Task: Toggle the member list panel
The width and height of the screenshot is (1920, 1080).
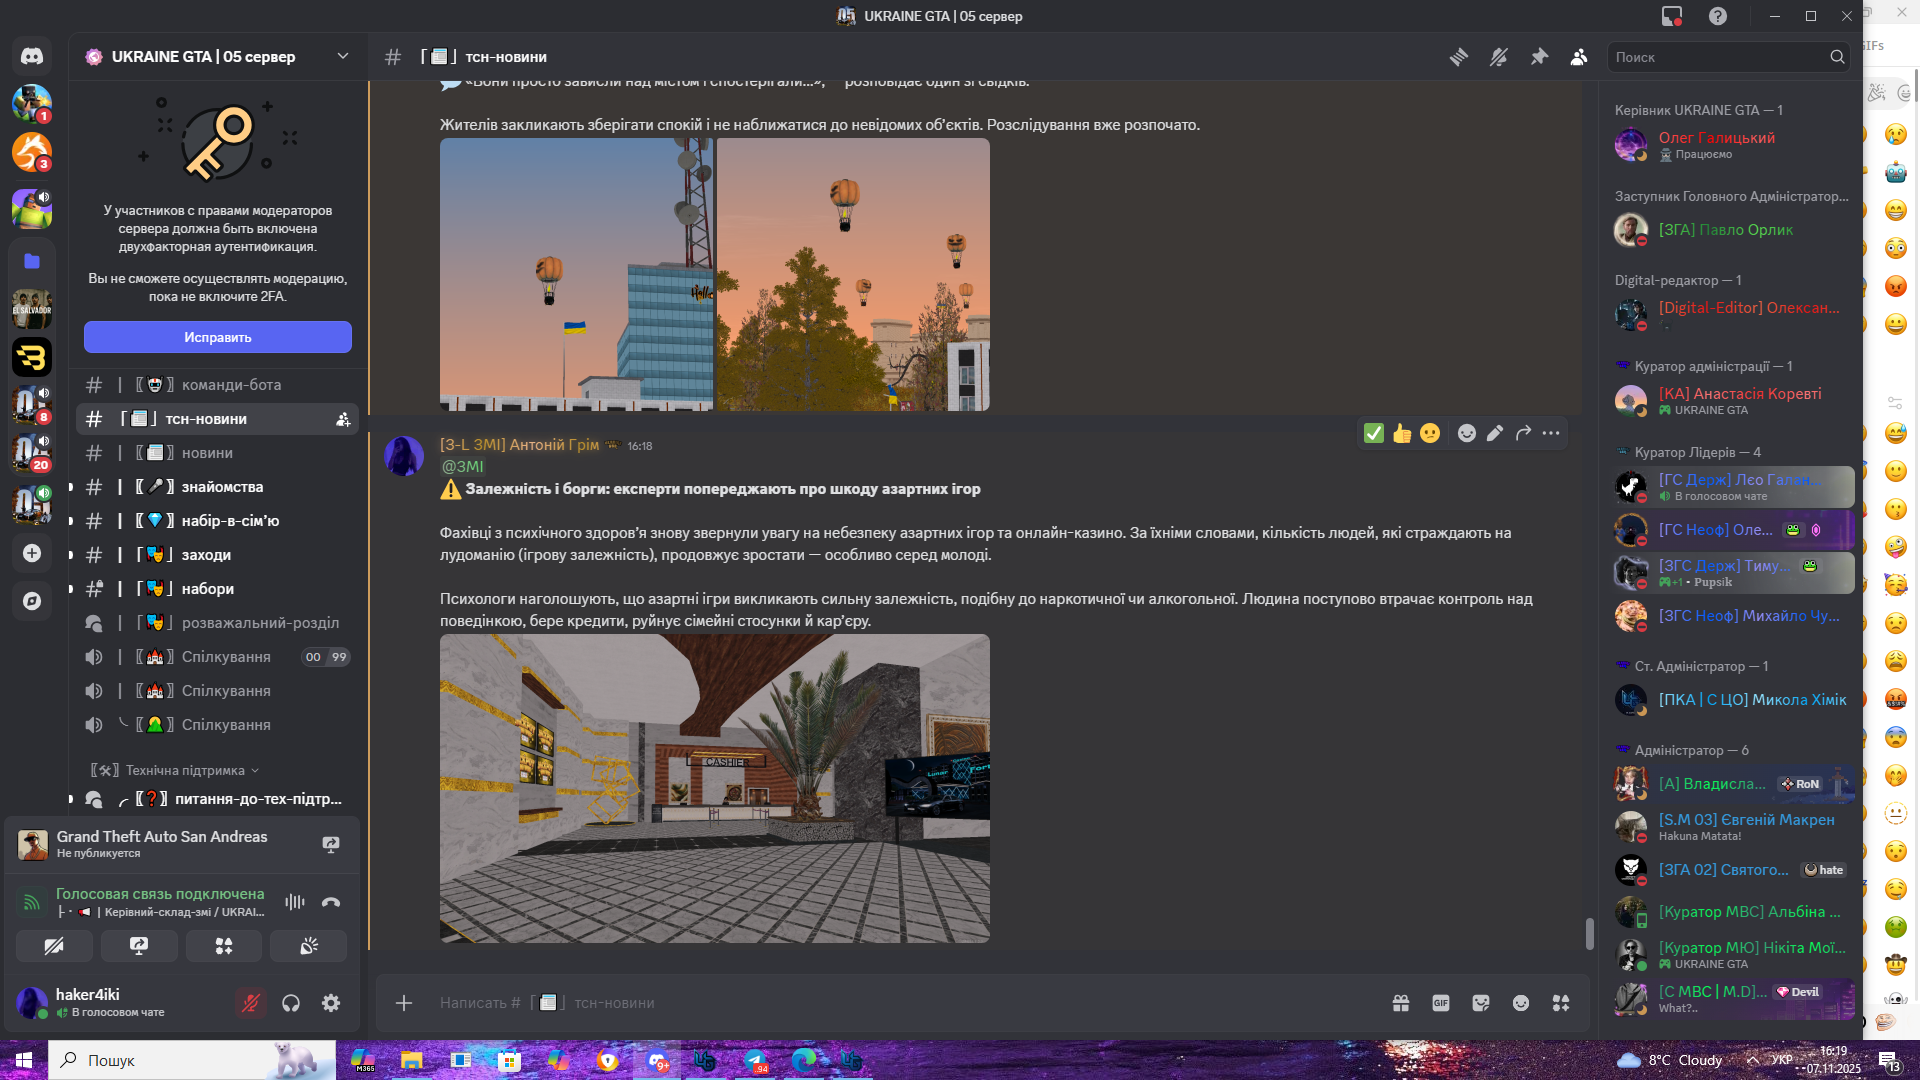Action: pyautogui.click(x=1579, y=57)
